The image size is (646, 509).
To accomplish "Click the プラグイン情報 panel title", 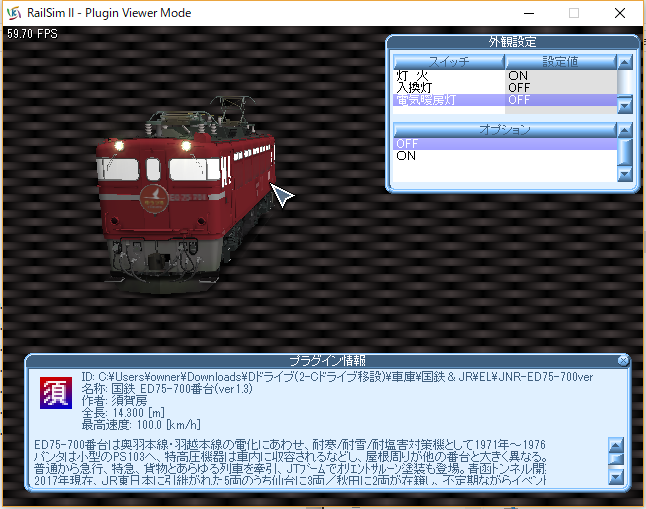I will [328, 361].
